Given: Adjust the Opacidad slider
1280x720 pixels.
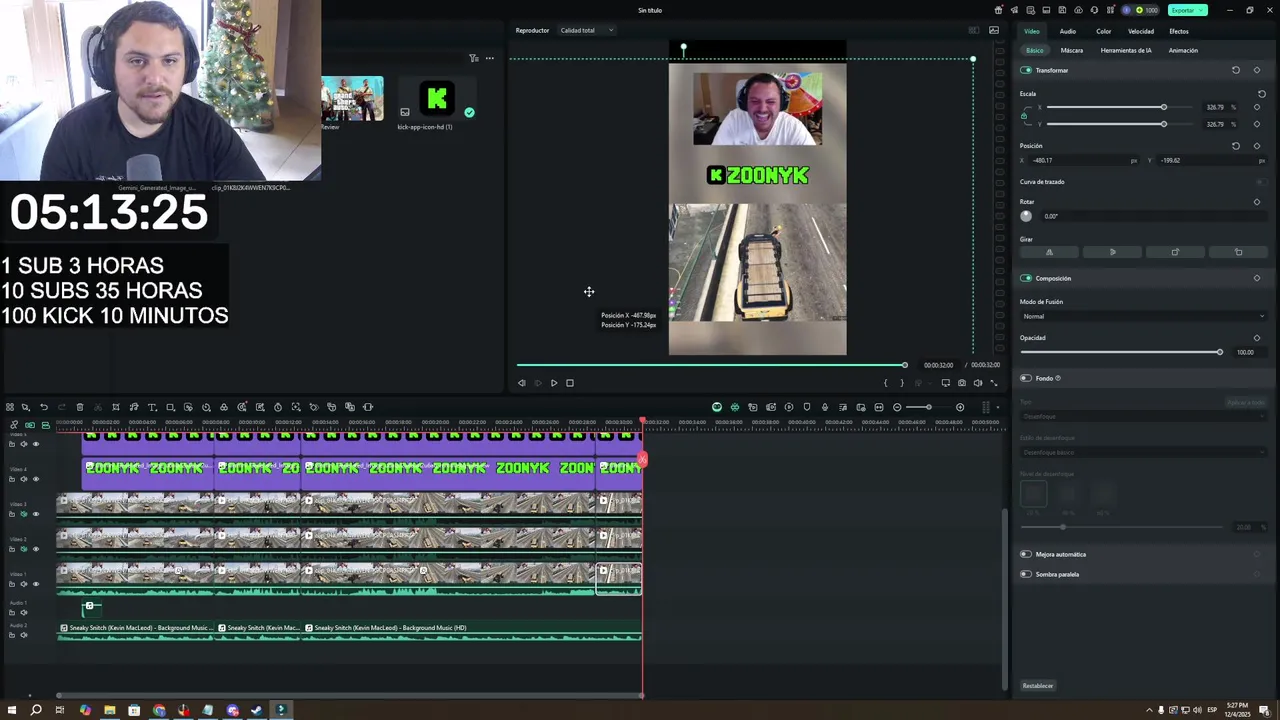Looking at the screenshot, I should pos(1120,352).
